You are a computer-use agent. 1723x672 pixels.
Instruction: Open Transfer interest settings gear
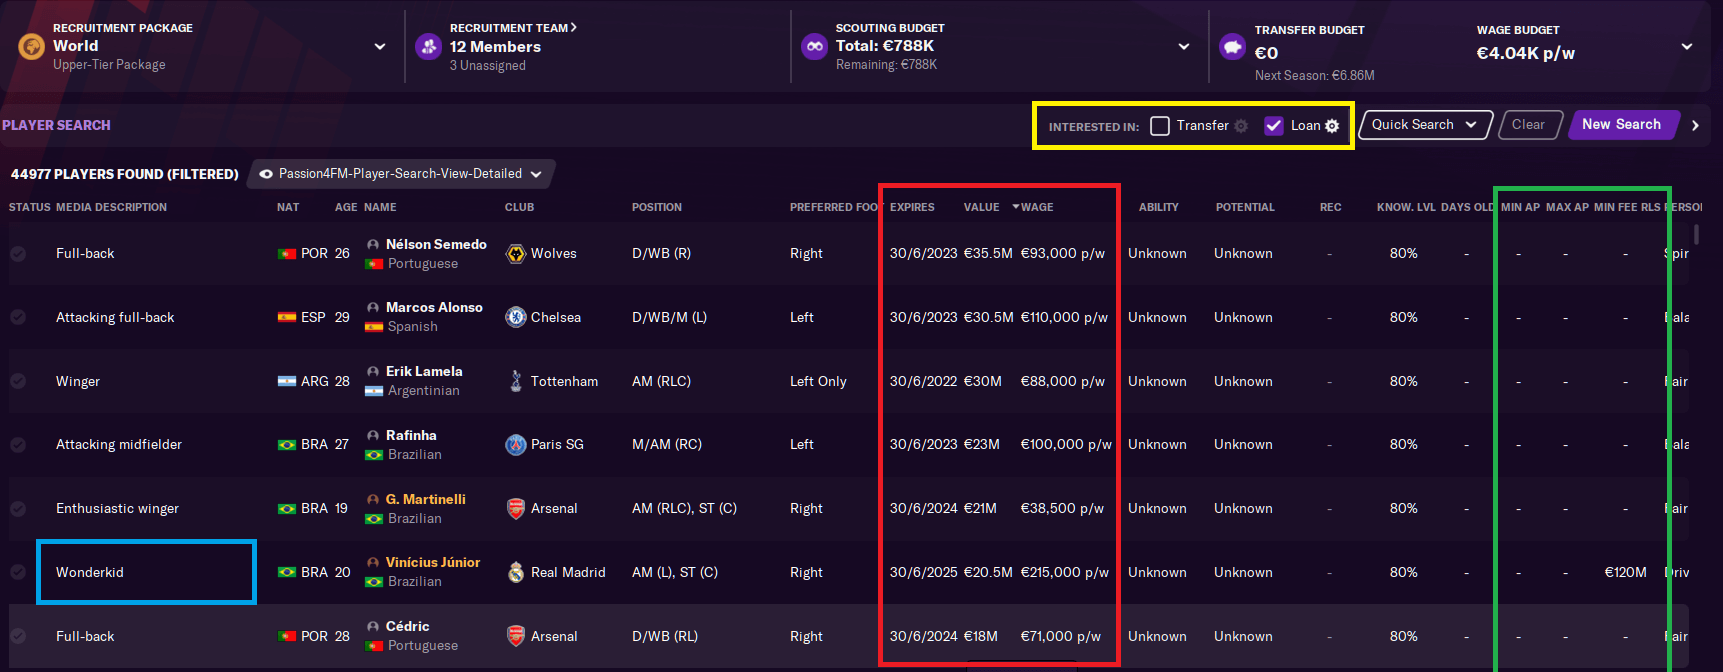pyautogui.click(x=1241, y=126)
